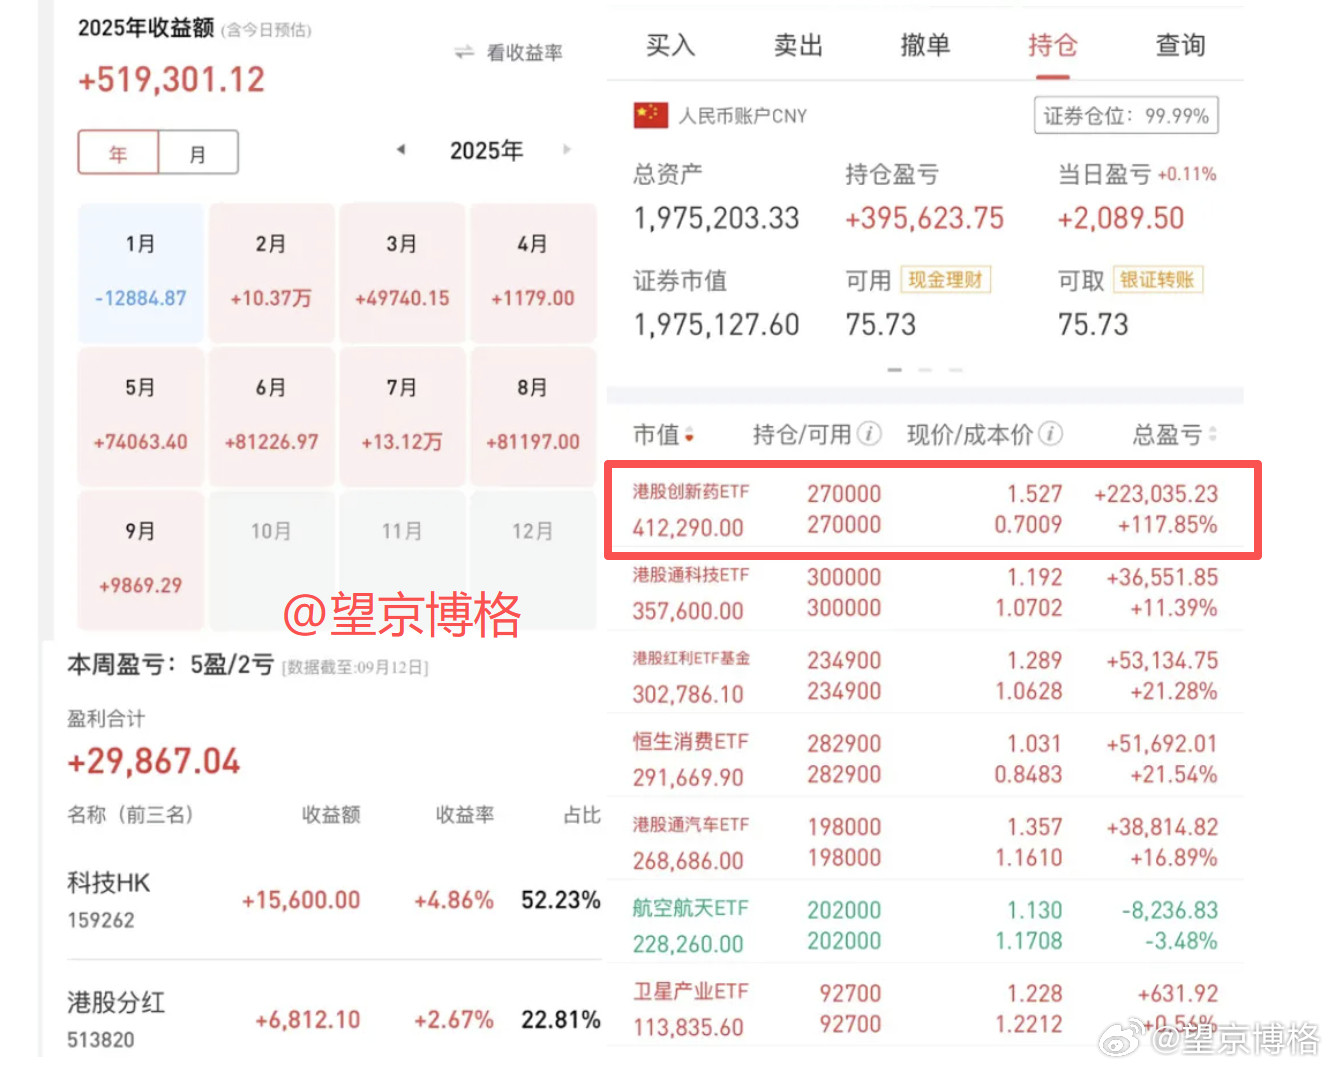The width and height of the screenshot is (1332, 1070).
Task: Select the 月 view toggle
Action: click(x=198, y=153)
